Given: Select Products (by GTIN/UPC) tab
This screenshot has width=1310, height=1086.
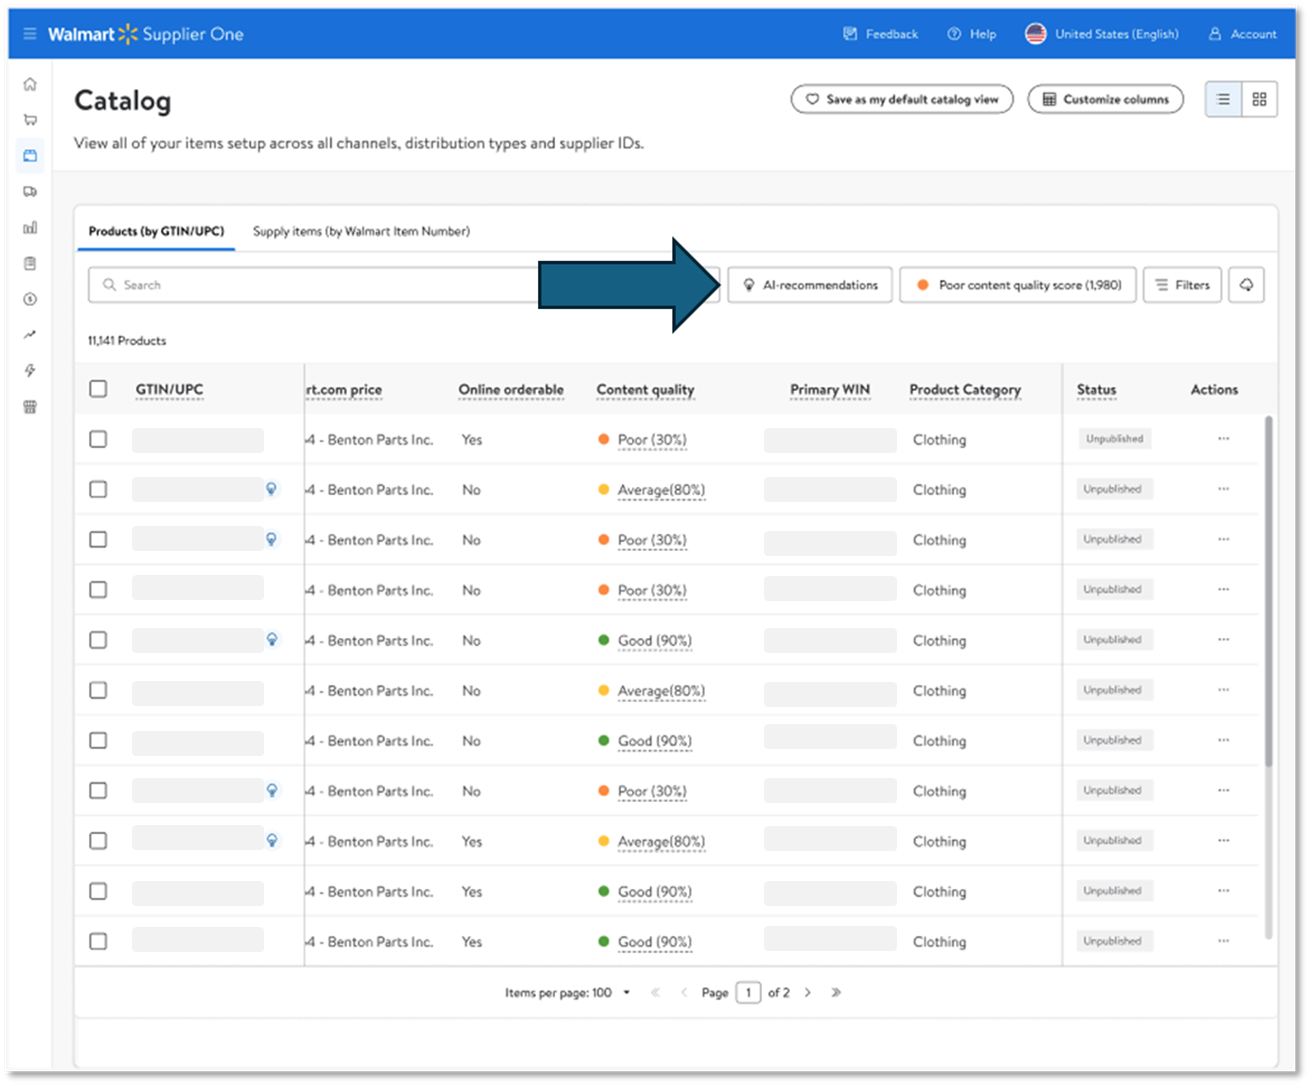Looking at the screenshot, I should pos(156,231).
